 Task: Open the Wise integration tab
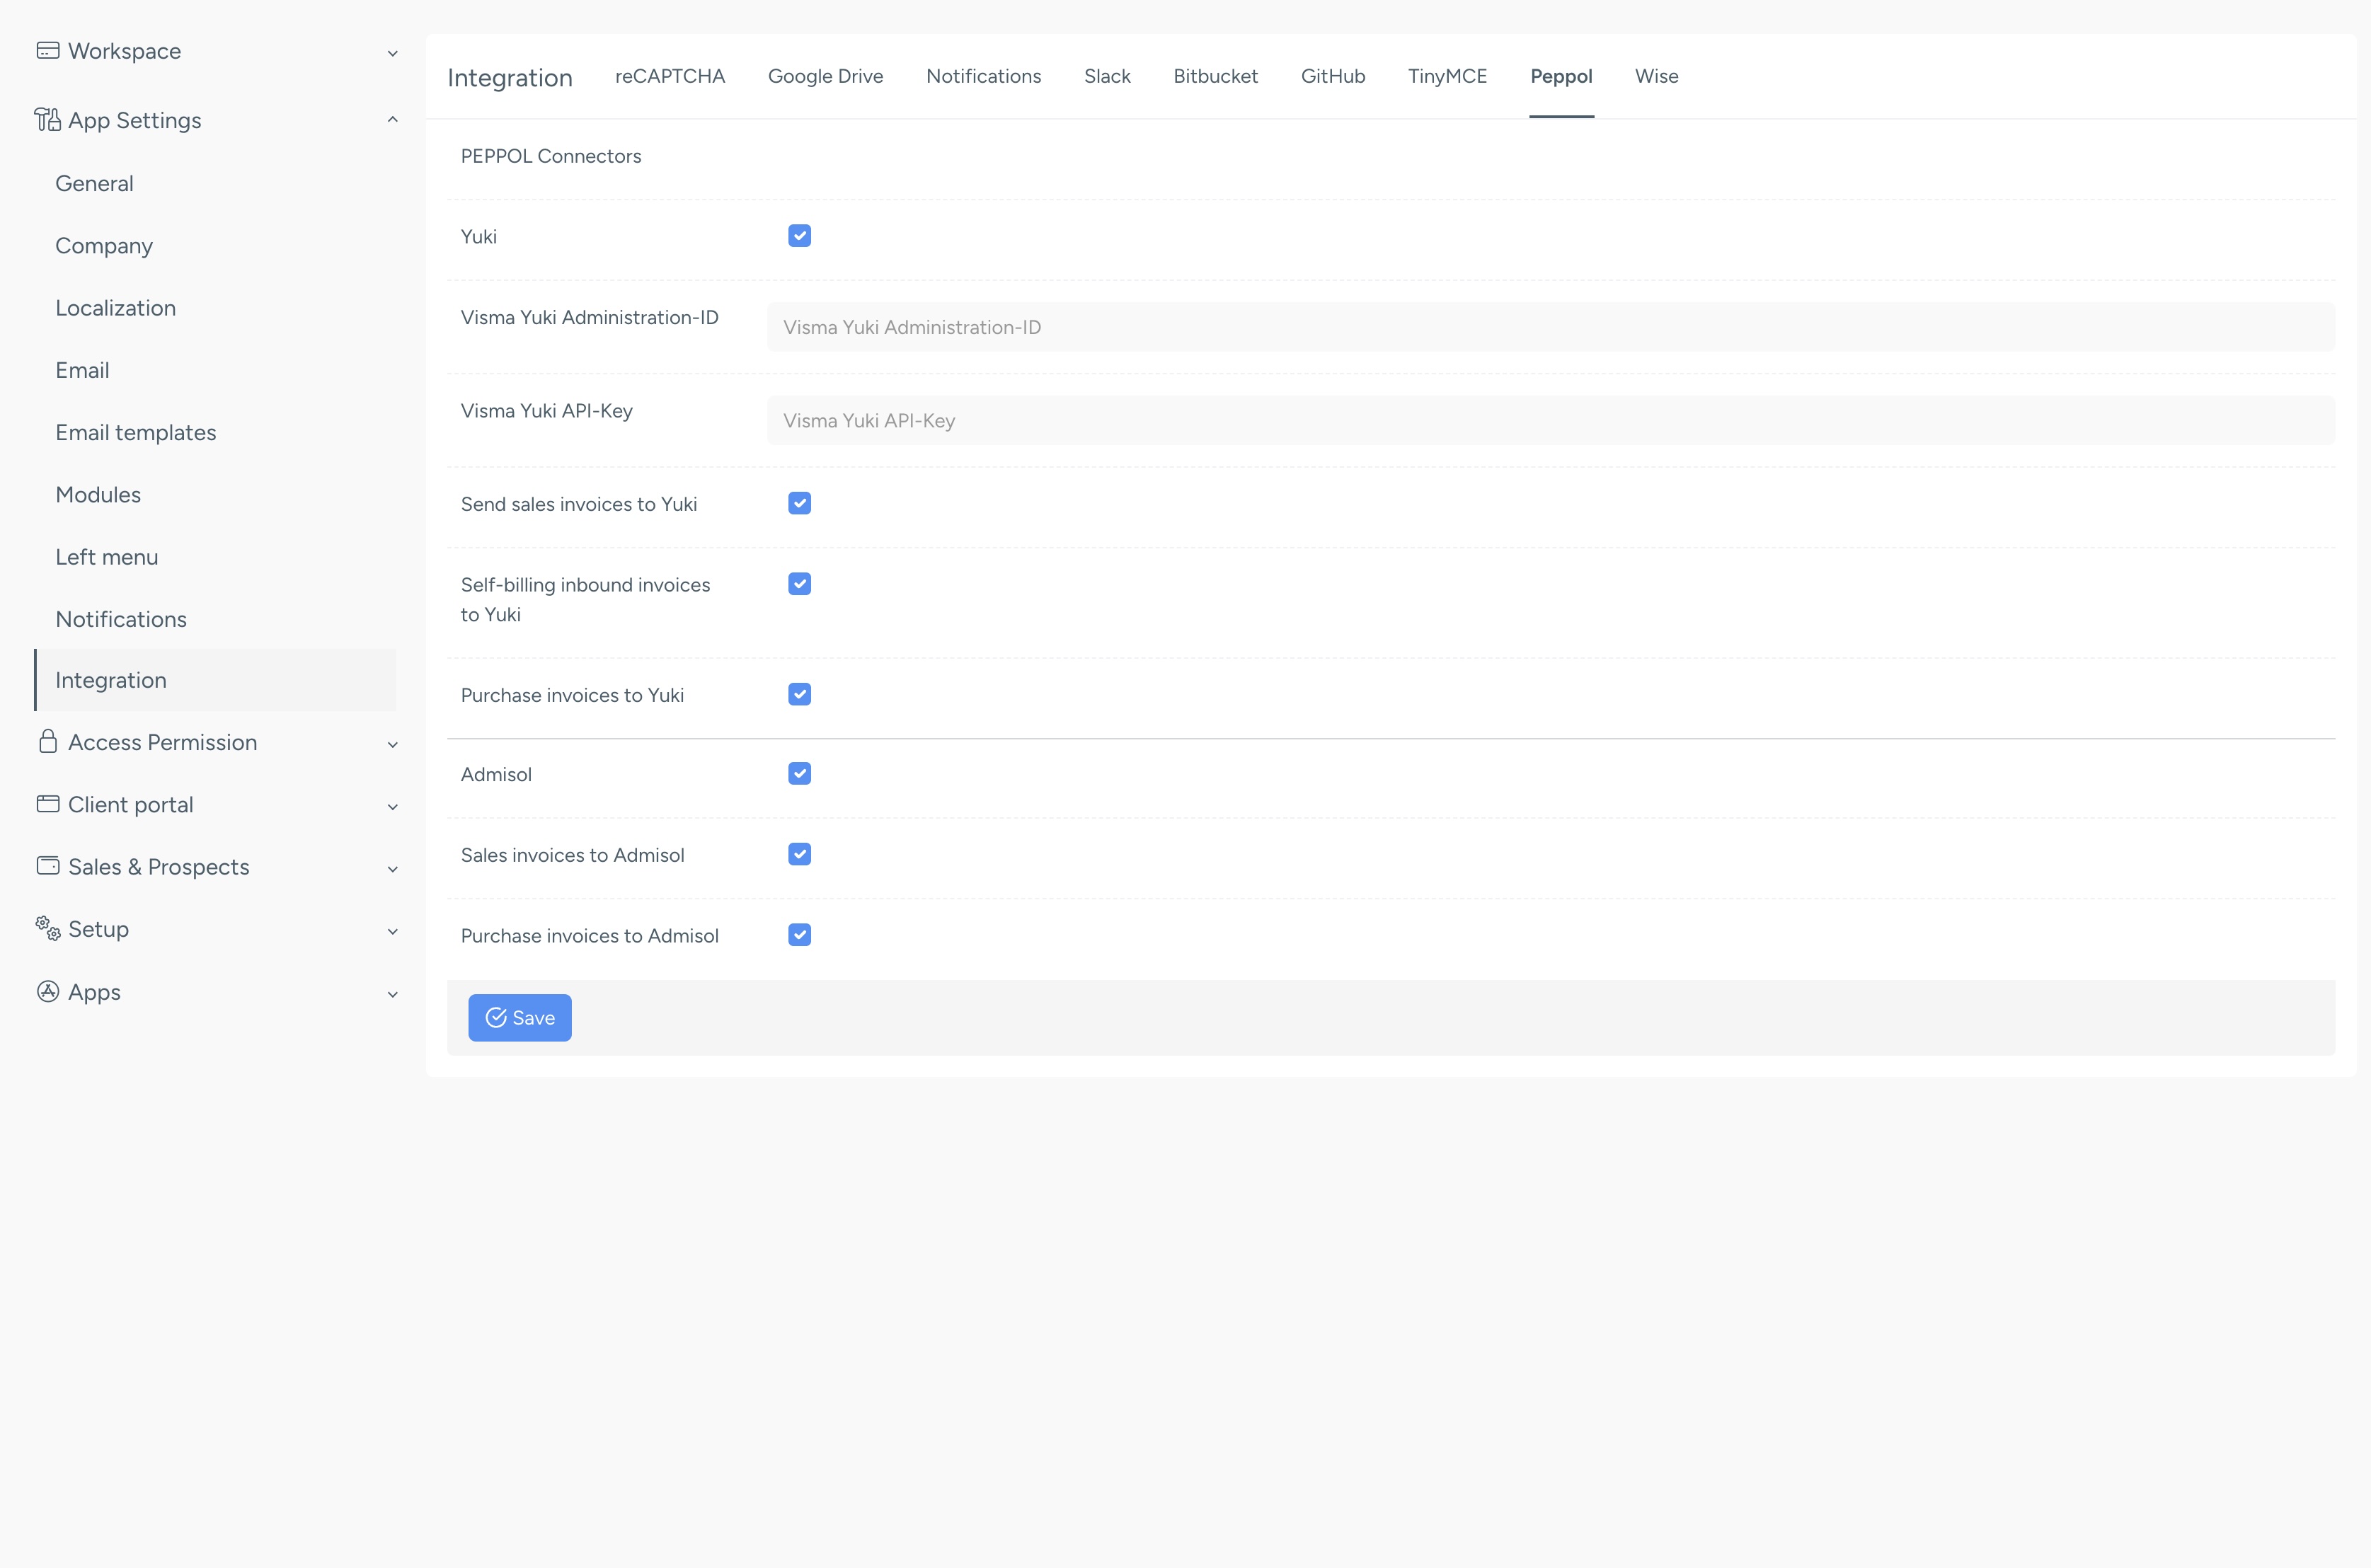[1656, 76]
